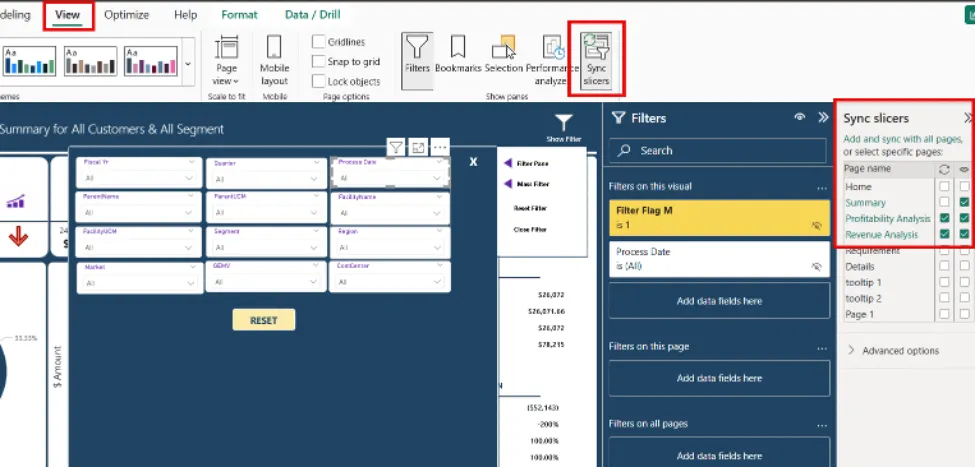Click the Filters pane Search field
The height and width of the screenshot is (468, 977).
[718, 151]
